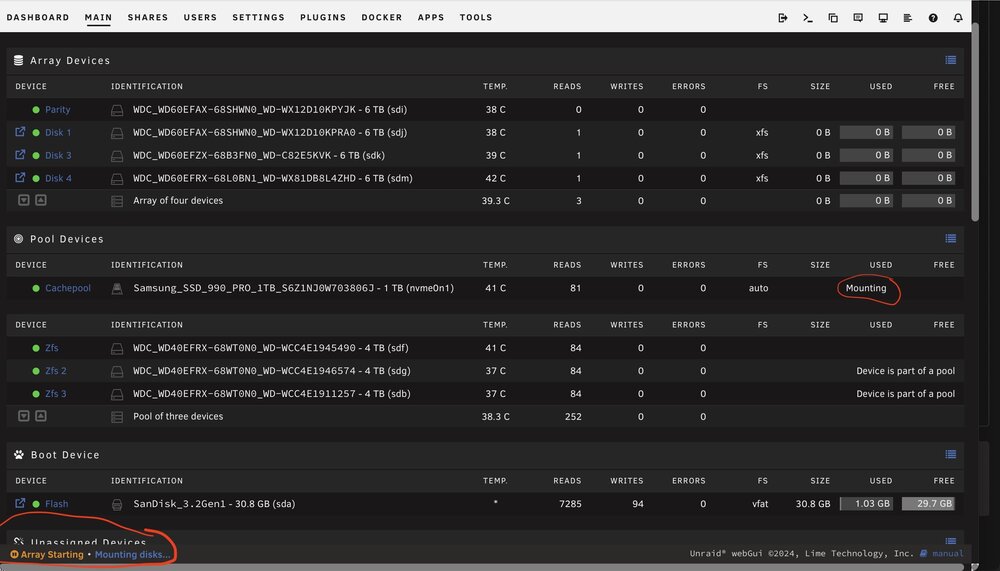Open the manual link in footer
The height and width of the screenshot is (571, 1000).
click(947, 554)
